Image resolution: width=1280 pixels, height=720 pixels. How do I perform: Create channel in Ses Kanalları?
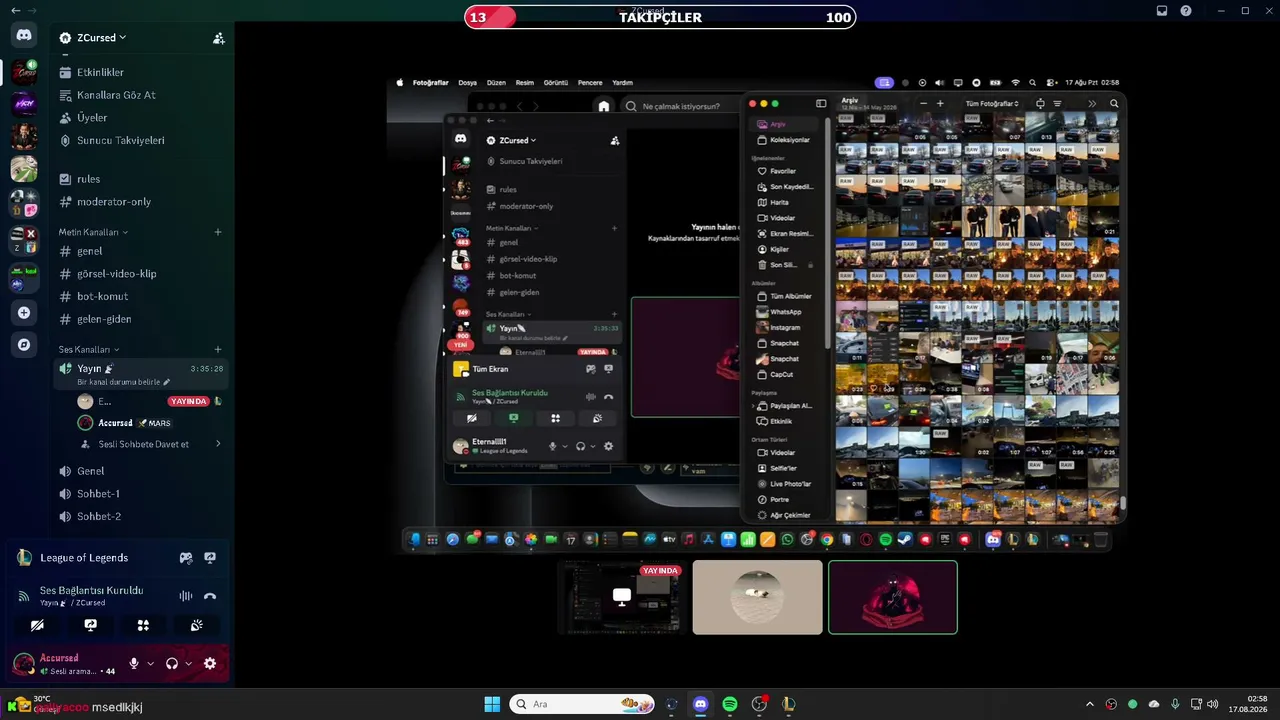[x=218, y=350]
